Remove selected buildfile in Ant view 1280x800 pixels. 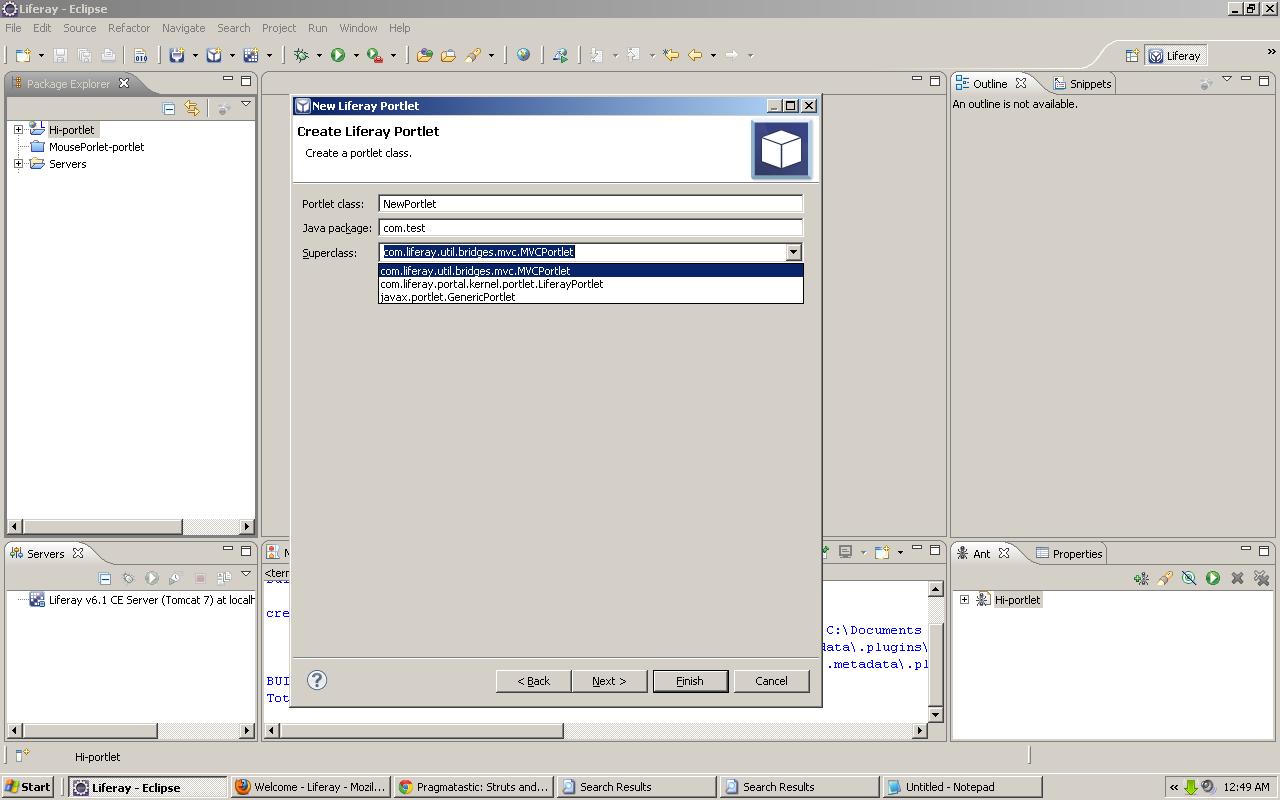click(1237, 578)
